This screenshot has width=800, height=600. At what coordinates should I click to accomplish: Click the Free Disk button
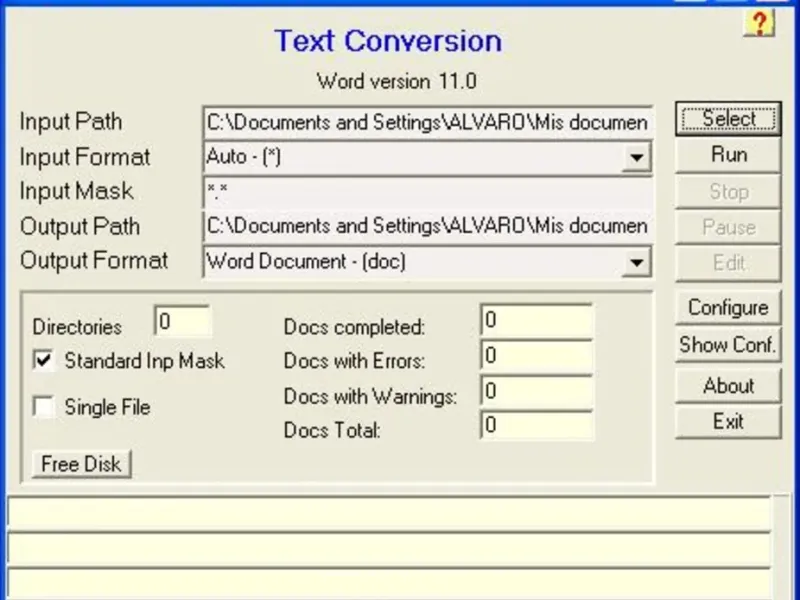pos(82,464)
